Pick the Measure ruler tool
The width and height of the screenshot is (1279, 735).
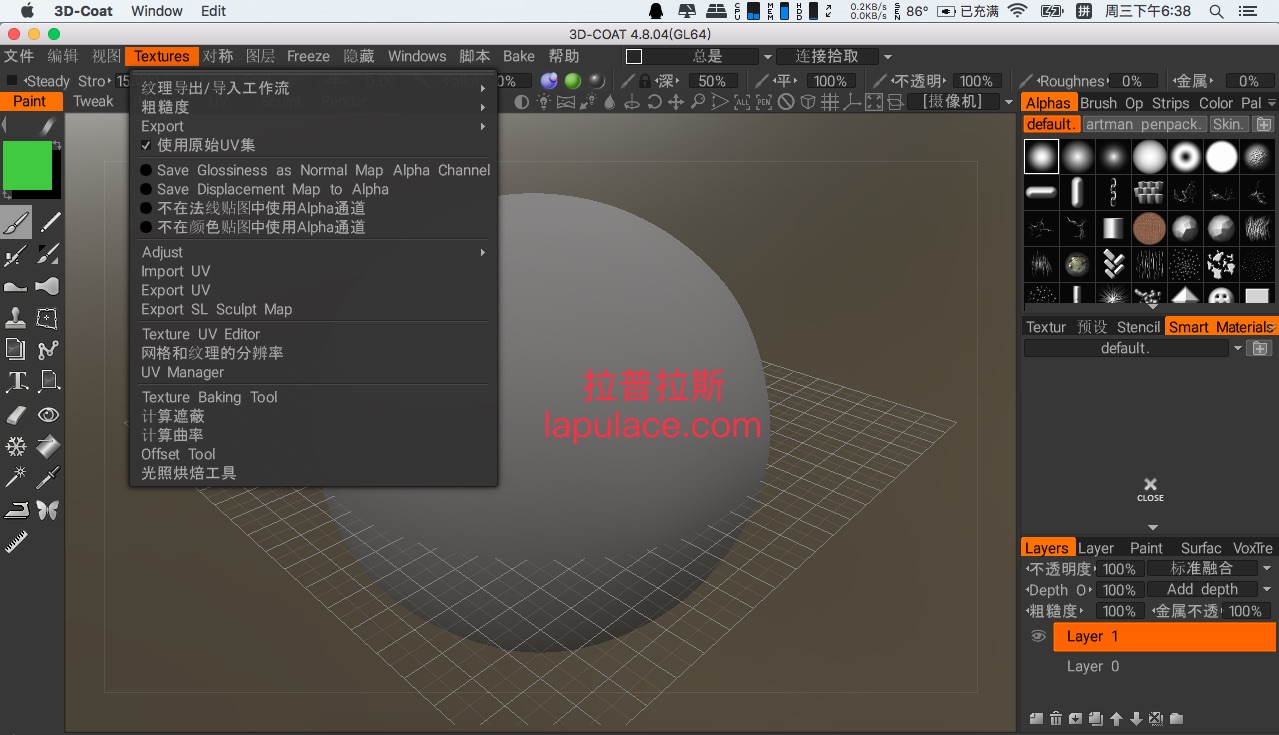click(16, 542)
